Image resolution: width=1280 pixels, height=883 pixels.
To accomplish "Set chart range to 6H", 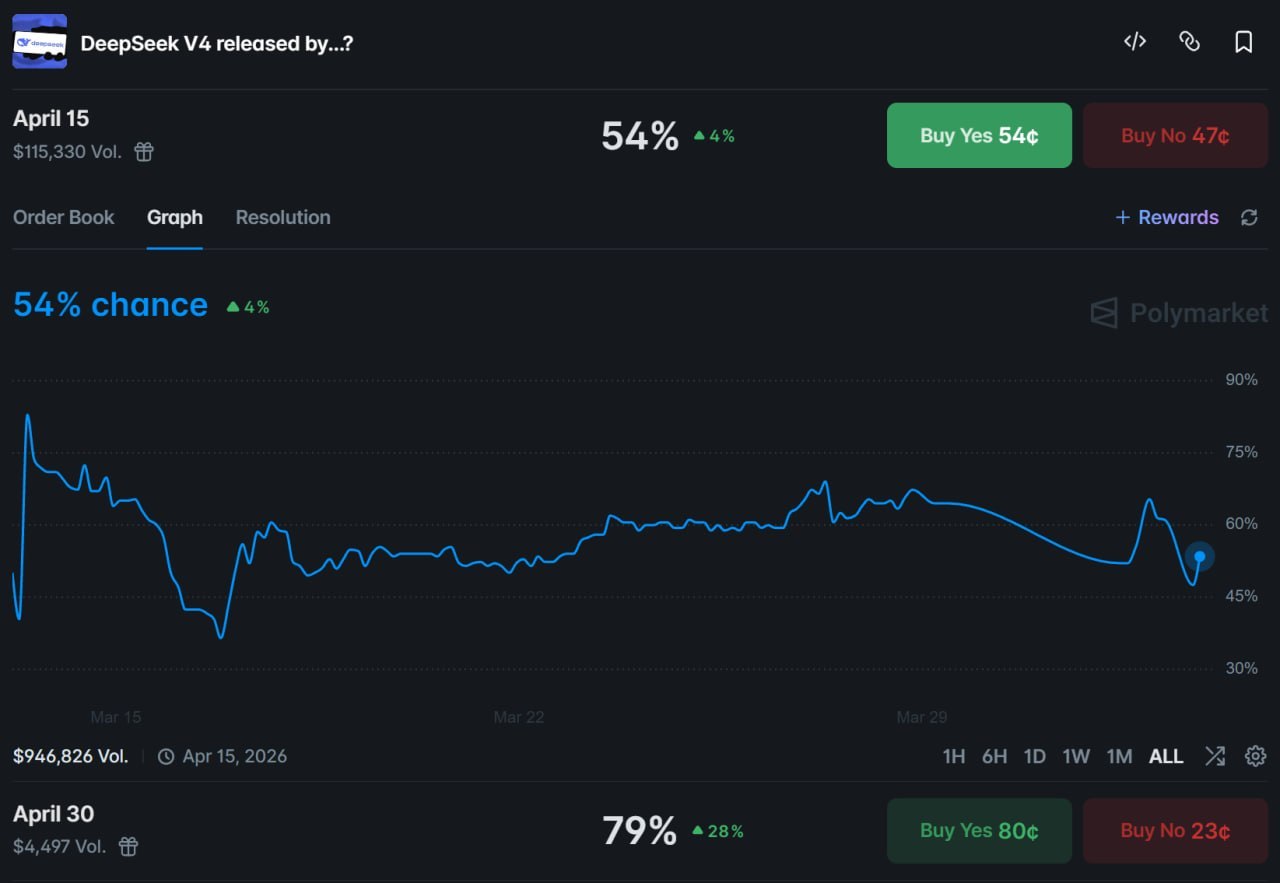I will pyautogui.click(x=994, y=757).
